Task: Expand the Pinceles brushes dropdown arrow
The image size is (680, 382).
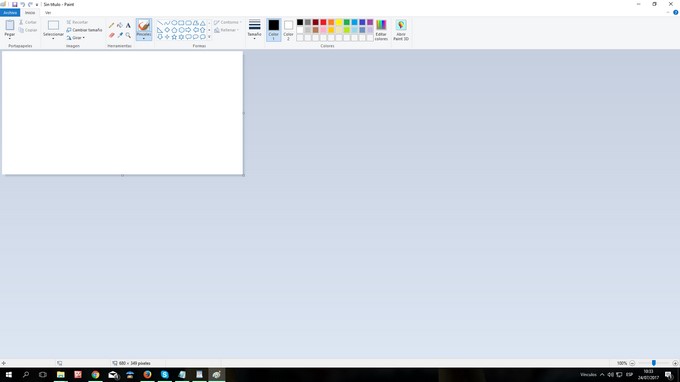Action: 144,39
